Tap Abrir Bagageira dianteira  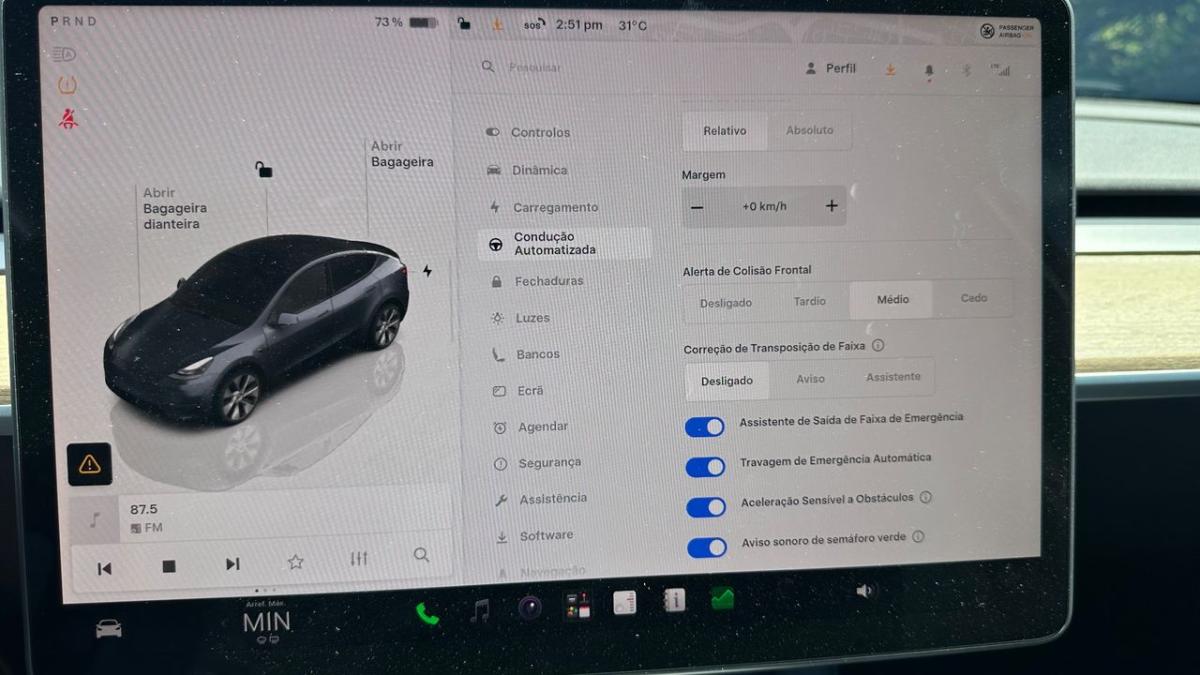coord(175,208)
